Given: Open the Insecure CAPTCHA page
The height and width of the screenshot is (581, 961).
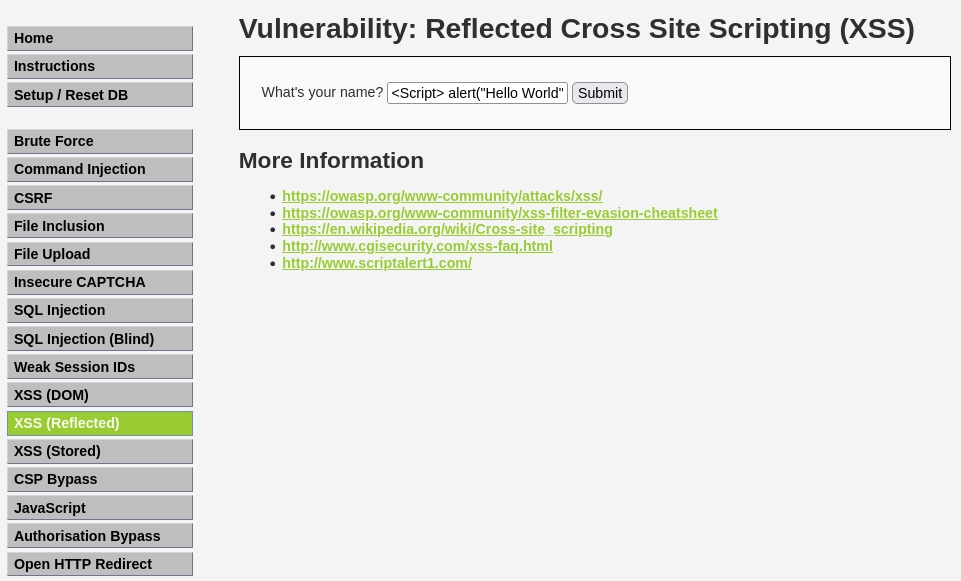Looking at the screenshot, I should [x=99, y=282].
